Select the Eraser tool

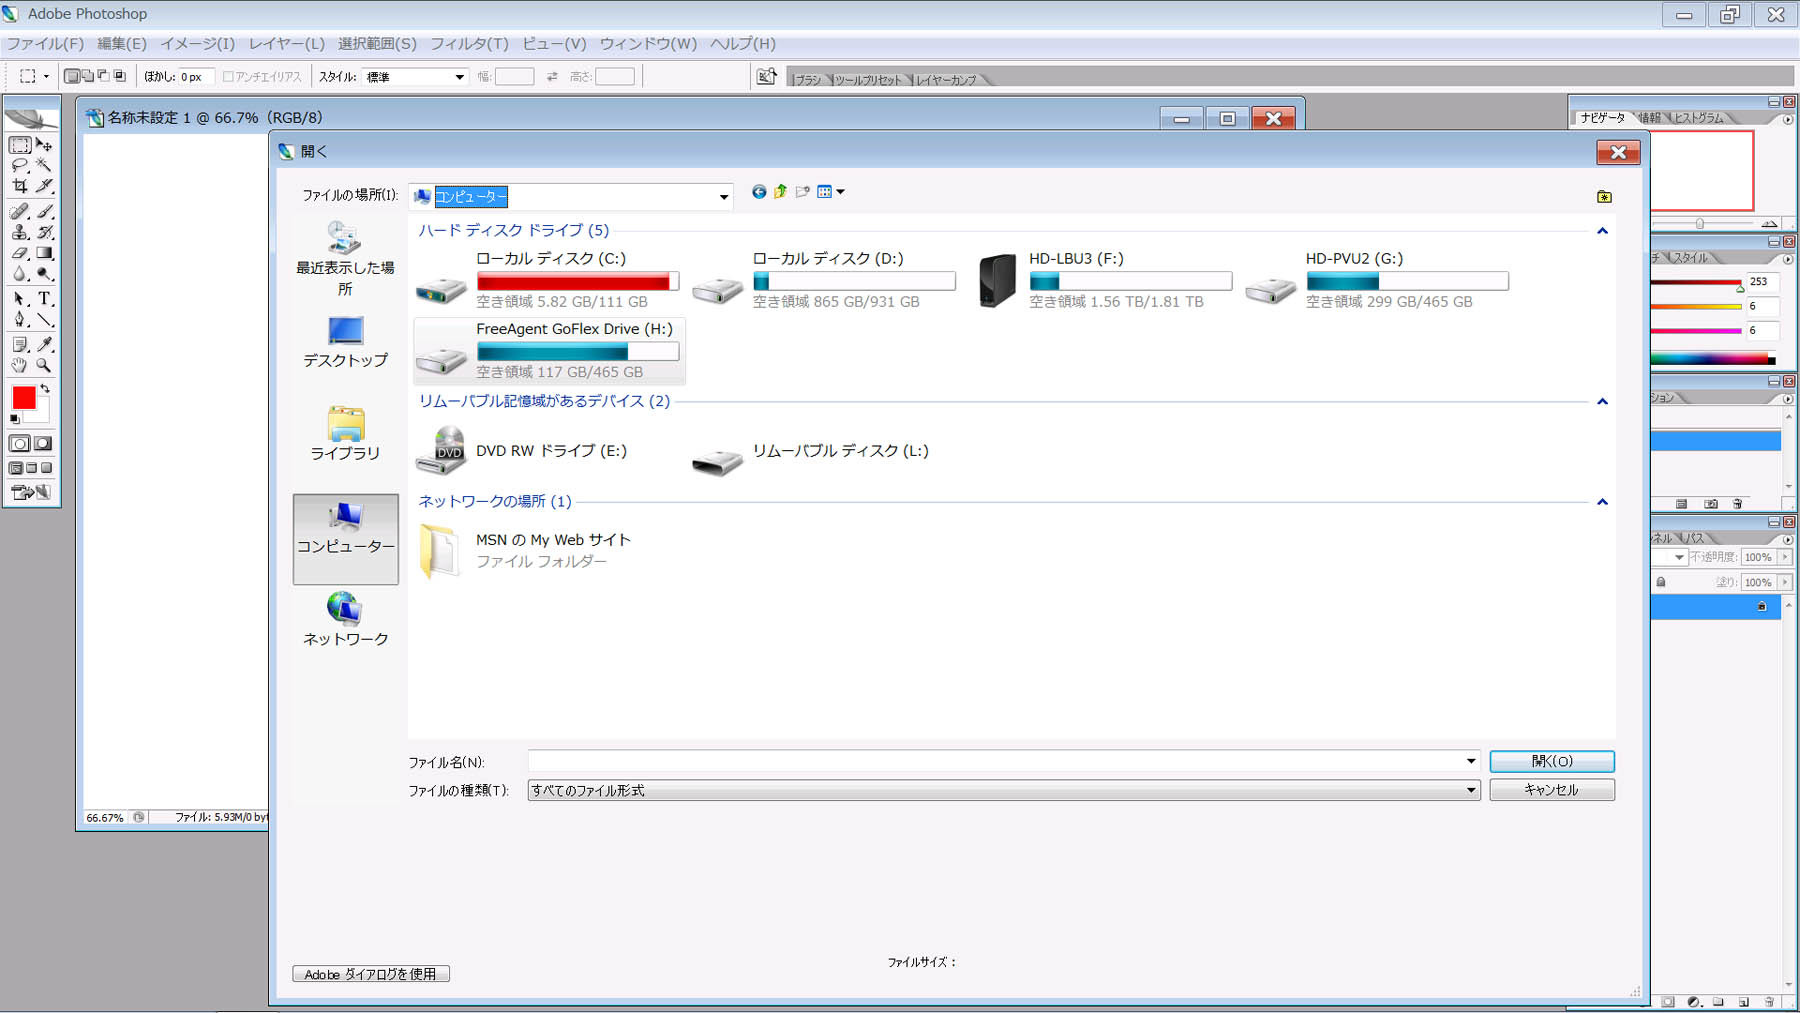click(20, 253)
